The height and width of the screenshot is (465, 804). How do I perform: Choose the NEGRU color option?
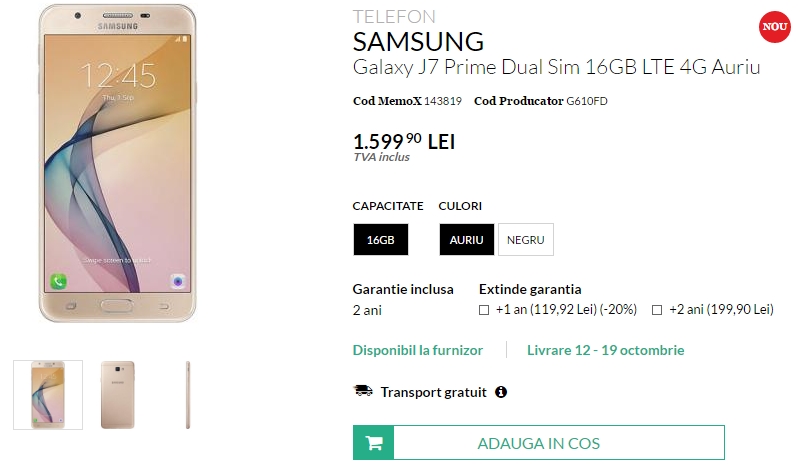click(x=526, y=239)
